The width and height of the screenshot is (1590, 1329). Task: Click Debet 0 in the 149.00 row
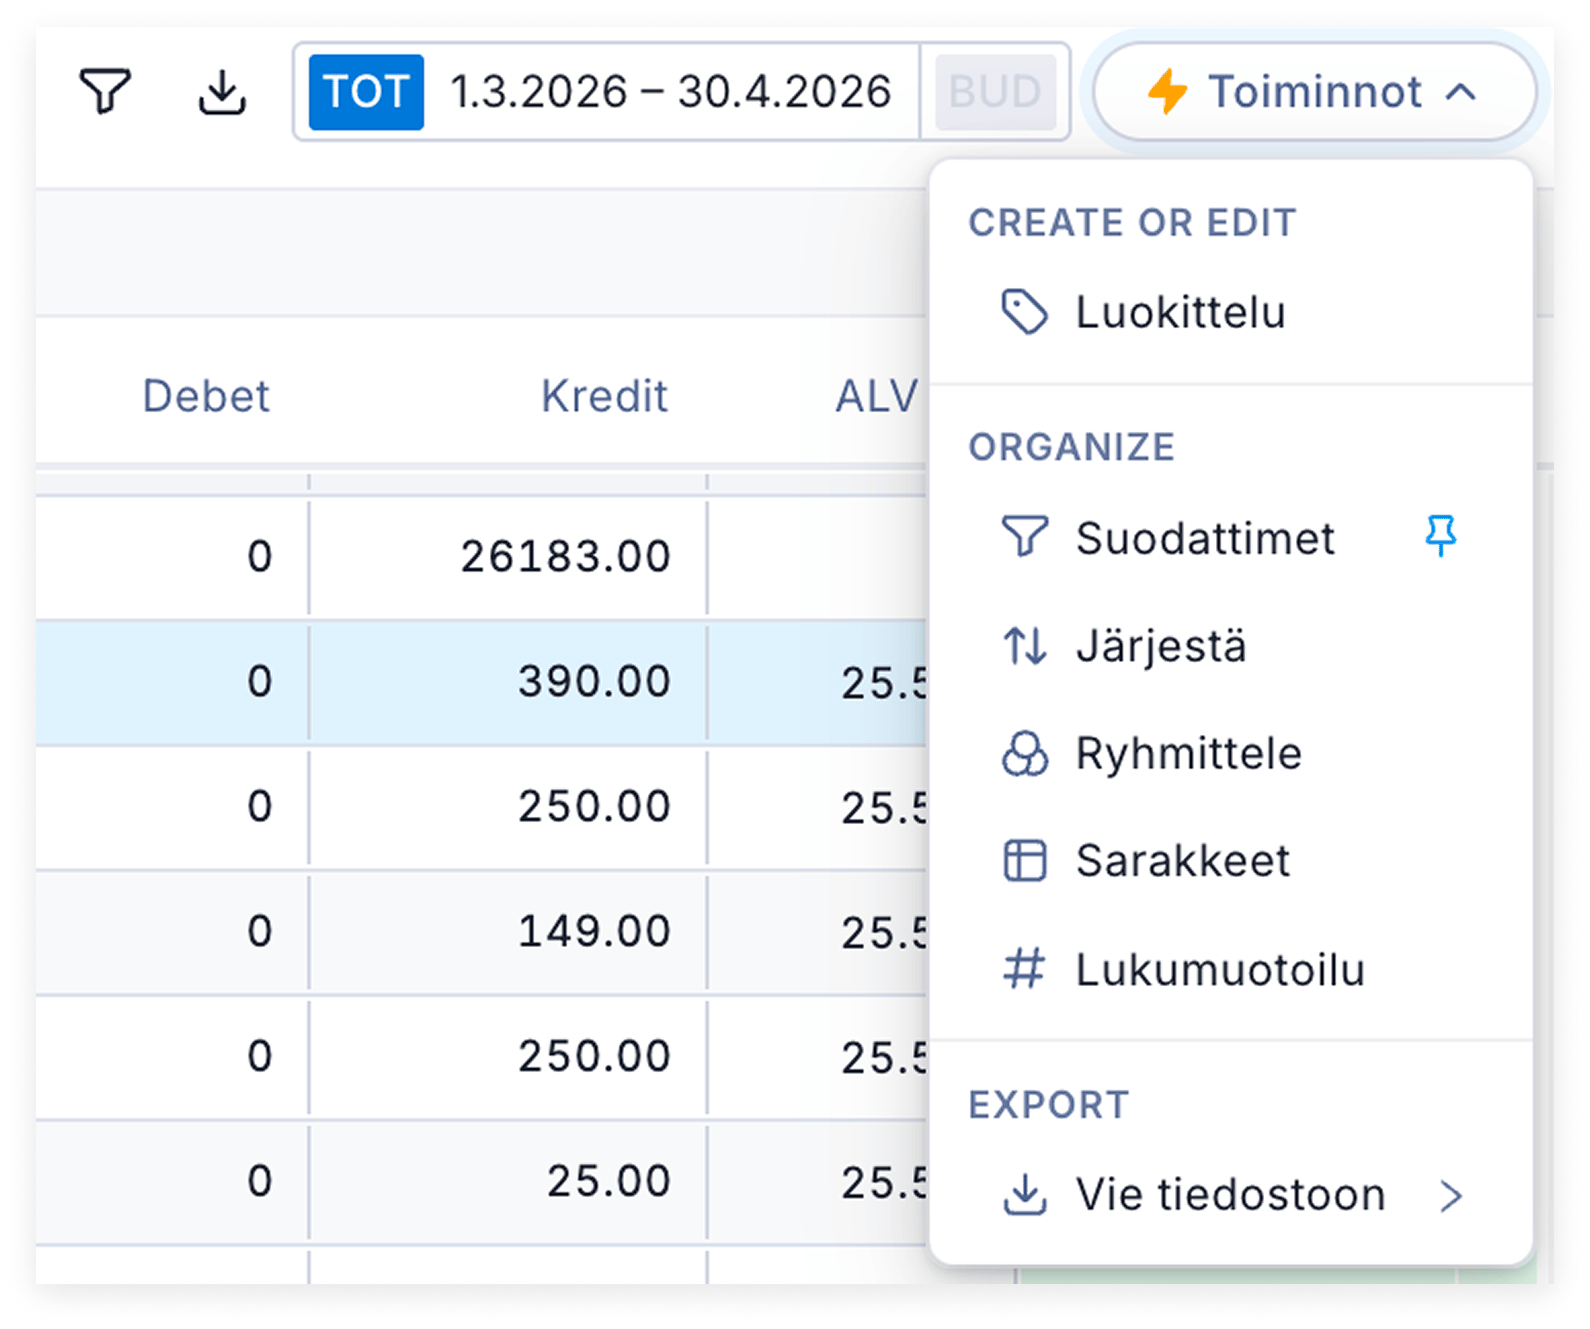172,932
